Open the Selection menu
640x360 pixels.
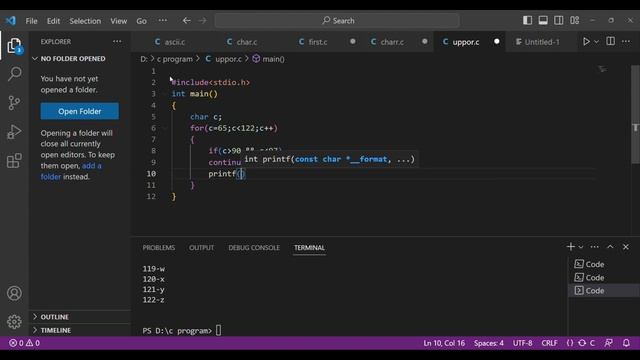[x=85, y=21]
